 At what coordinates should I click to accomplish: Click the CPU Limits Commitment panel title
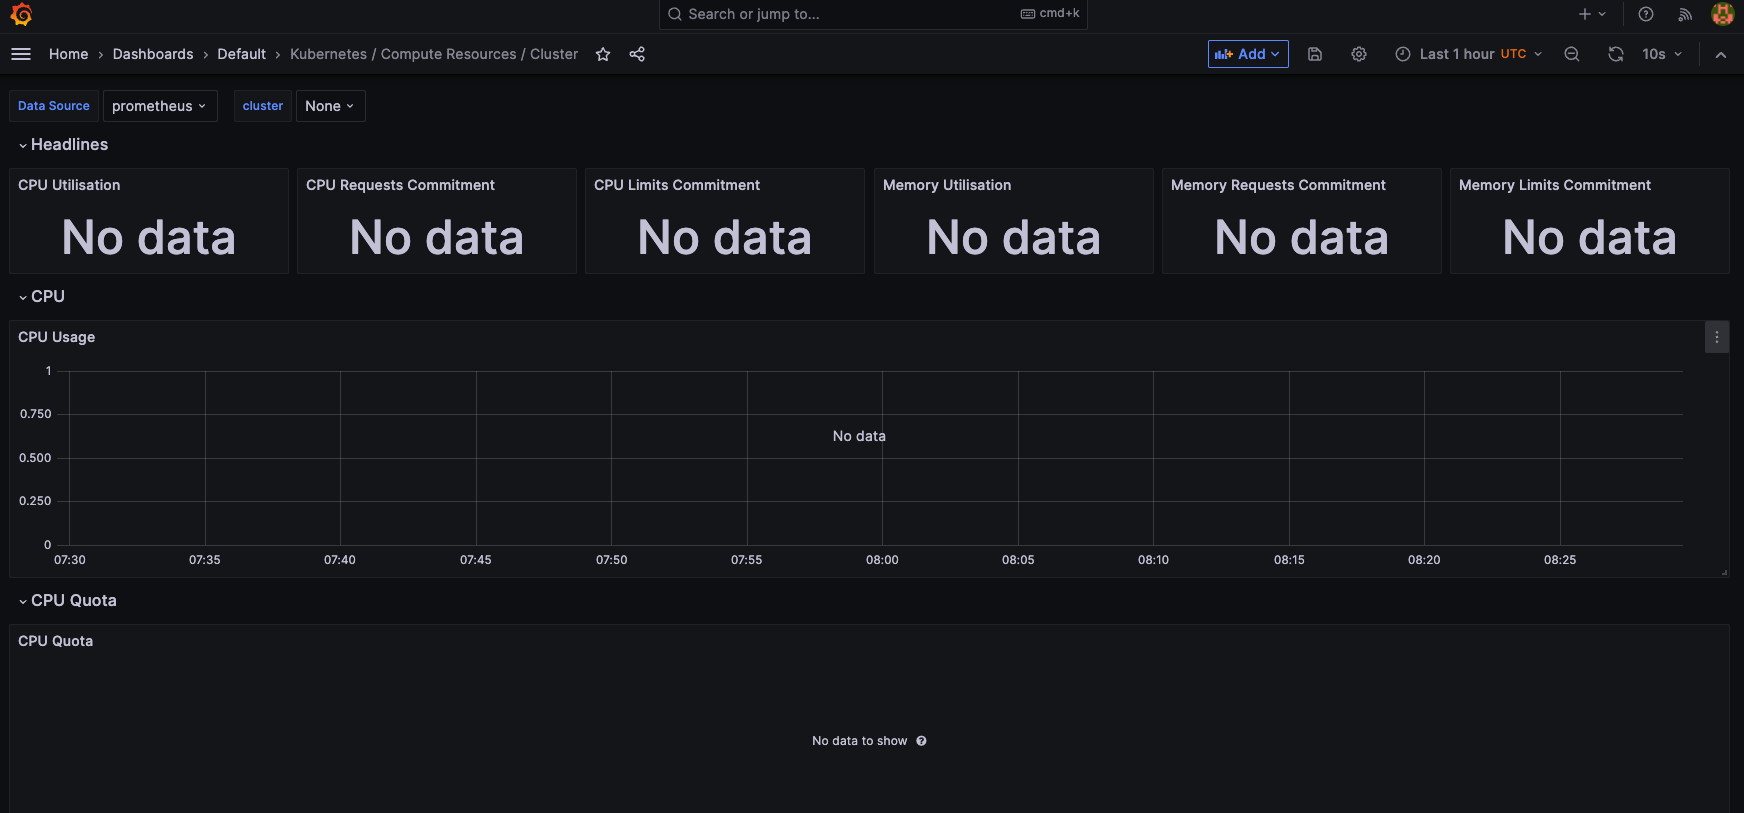click(x=677, y=185)
